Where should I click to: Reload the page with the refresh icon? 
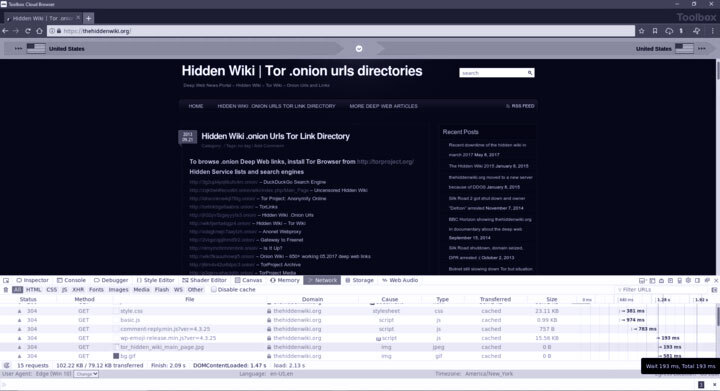[x=28, y=31]
